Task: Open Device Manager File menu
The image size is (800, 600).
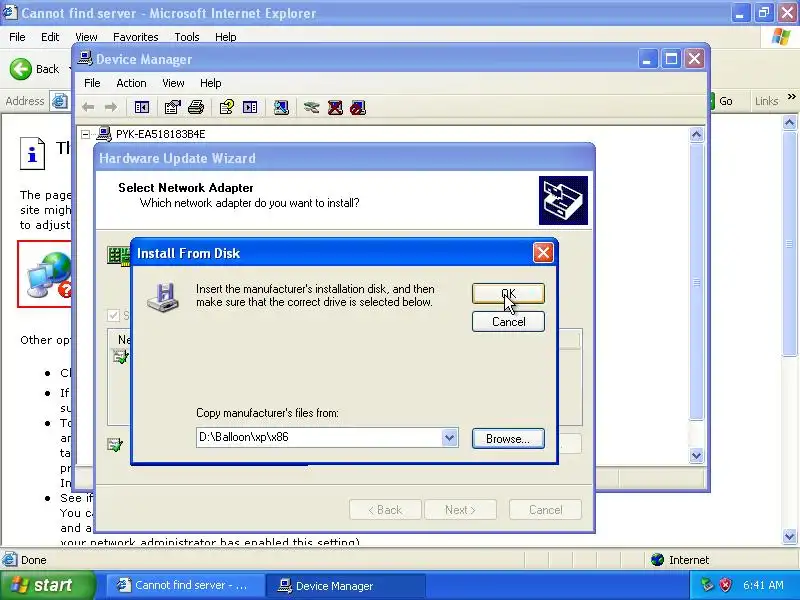Action: (x=92, y=83)
